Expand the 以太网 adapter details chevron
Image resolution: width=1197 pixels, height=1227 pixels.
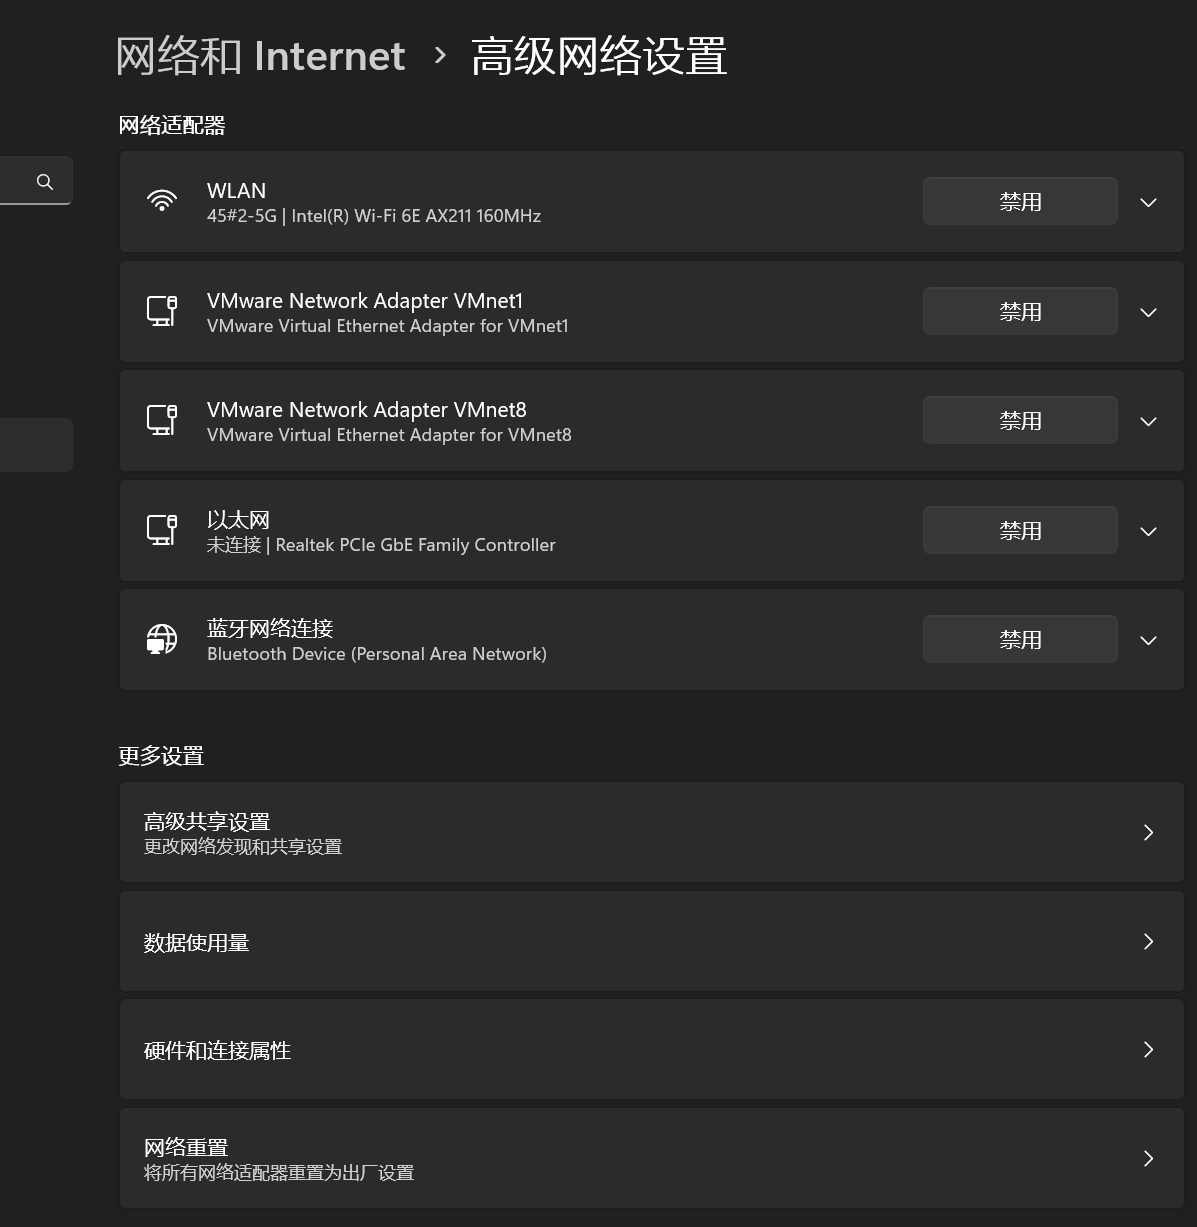(x=1148, y=531)
